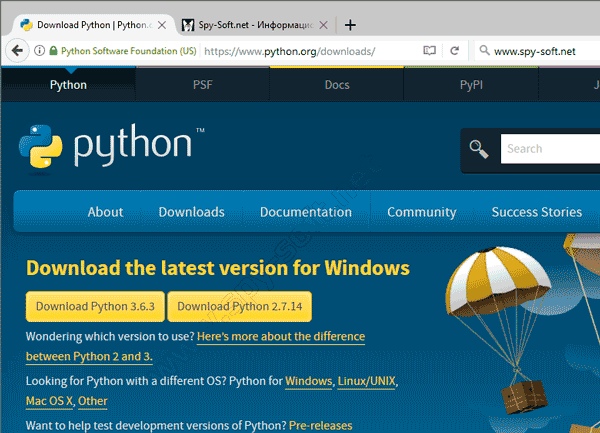Reload the page with the refresh icon
The image size is (600, 433).
[x=454, y=50]
